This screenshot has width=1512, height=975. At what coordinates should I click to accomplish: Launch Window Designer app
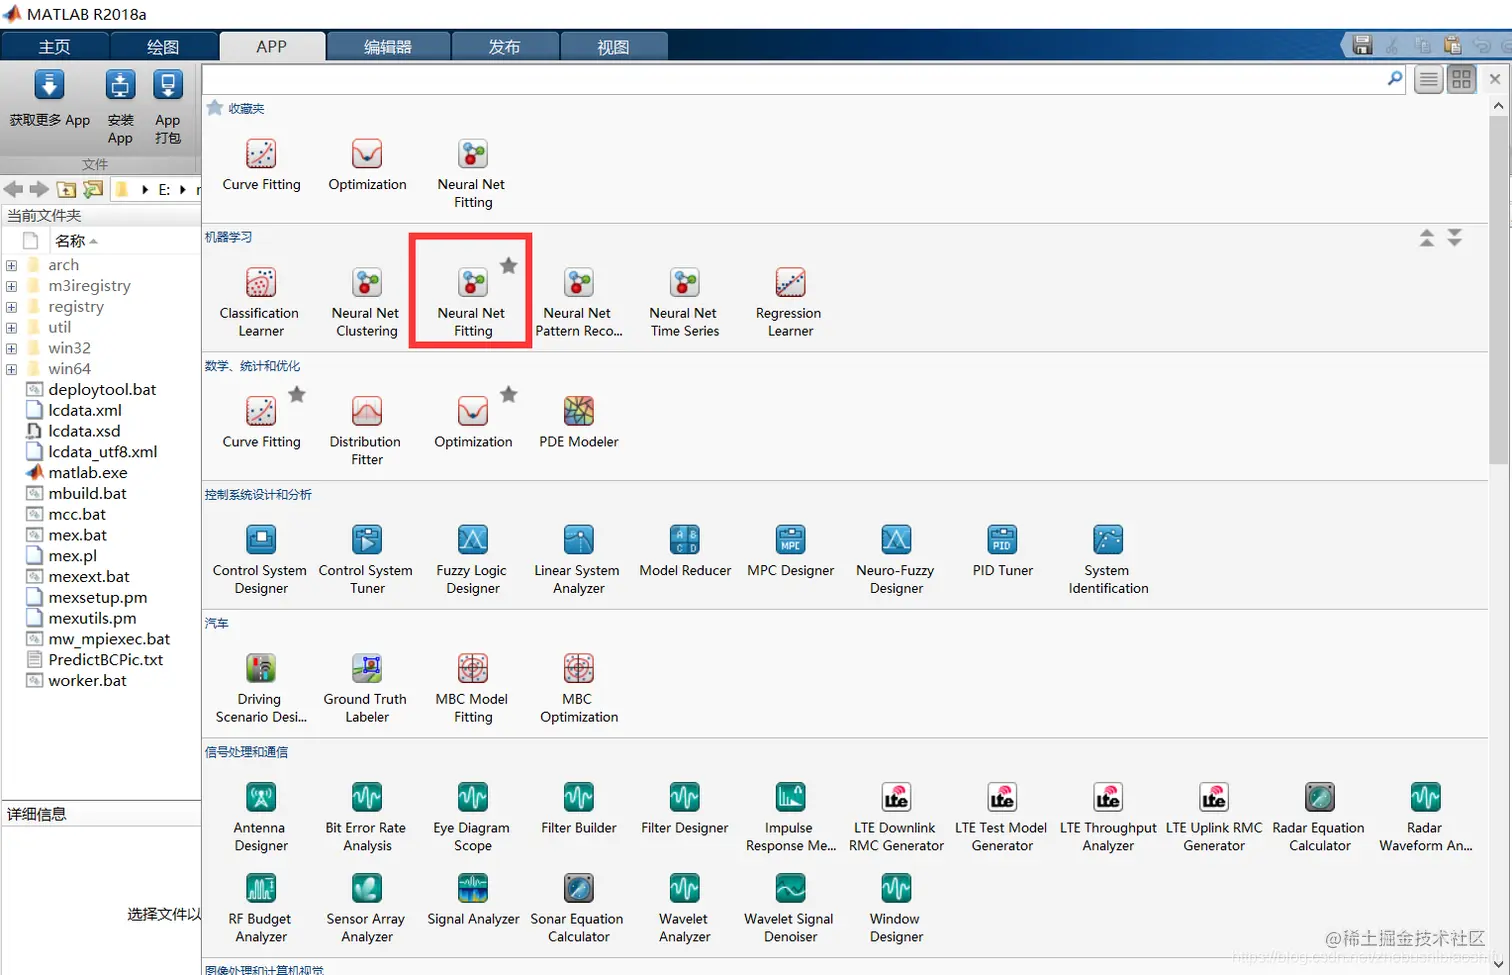coord(896,908)
